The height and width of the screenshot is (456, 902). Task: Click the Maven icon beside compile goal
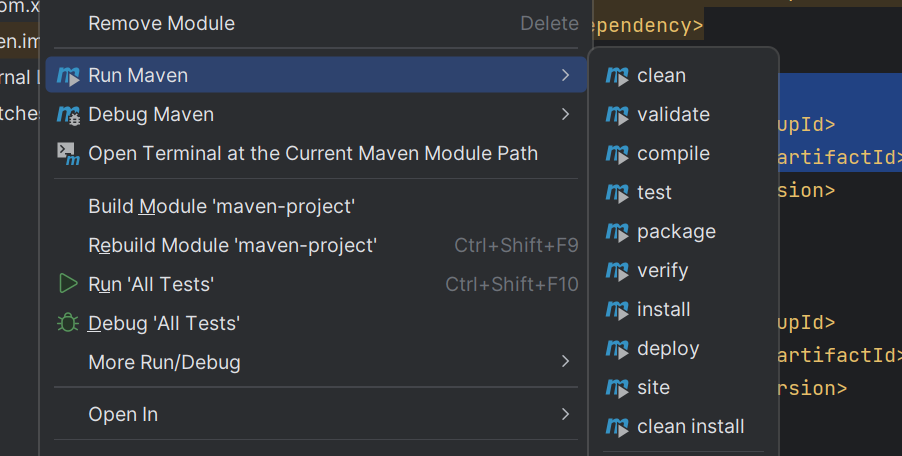point(617,154)
